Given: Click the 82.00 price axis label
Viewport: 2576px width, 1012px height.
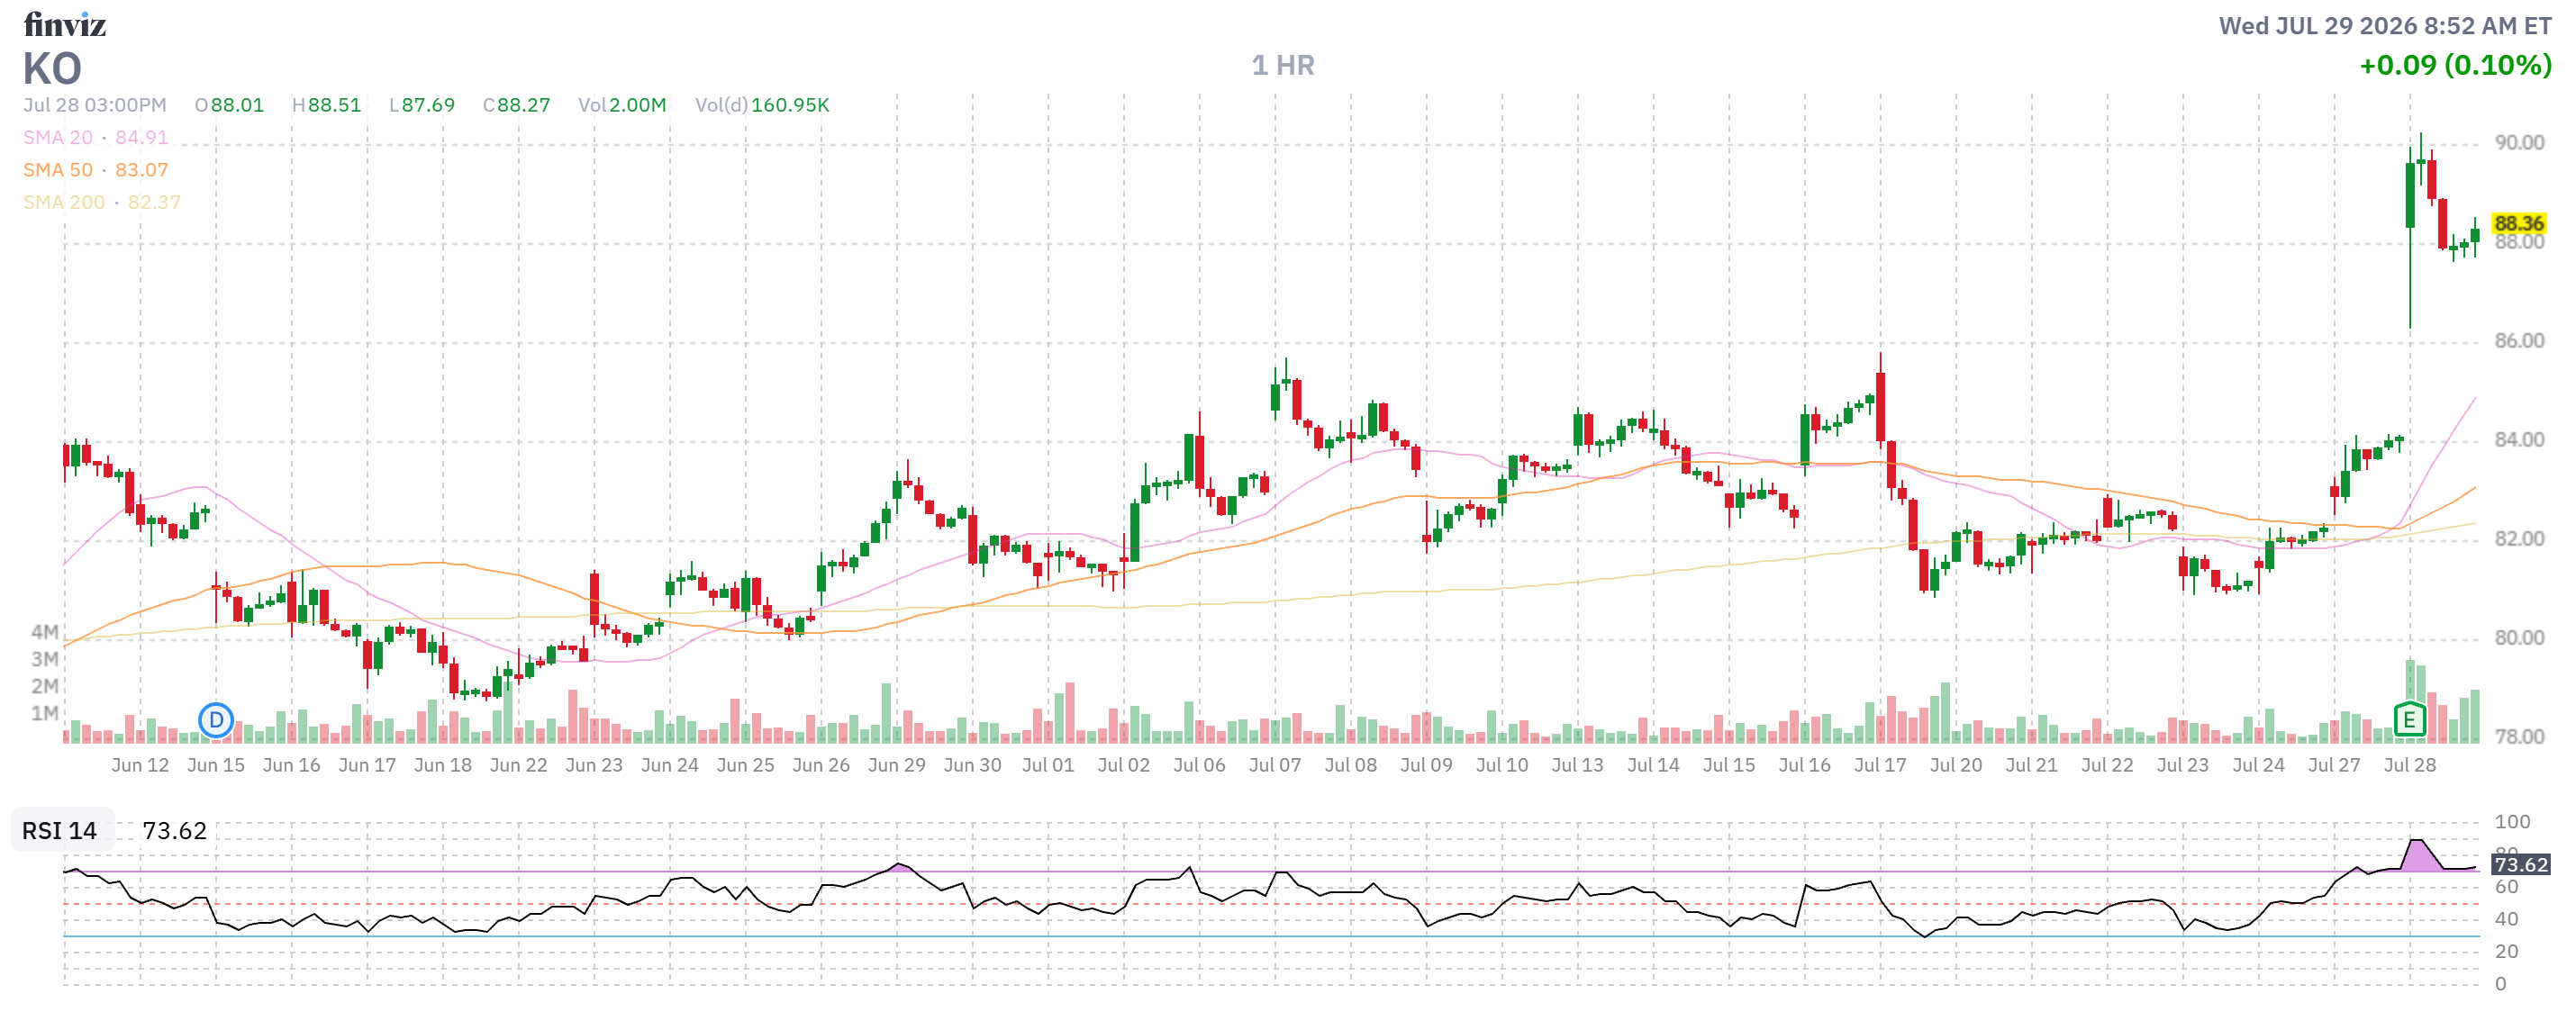Looking at the screenshot, I should (2519, 539).
